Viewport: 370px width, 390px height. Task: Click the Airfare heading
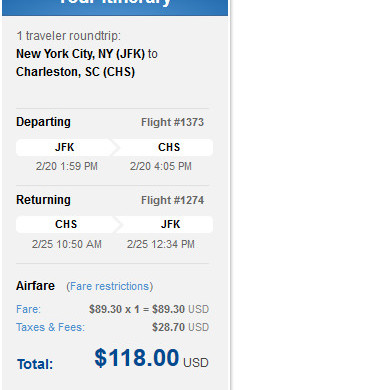click(x=35, y=286)
